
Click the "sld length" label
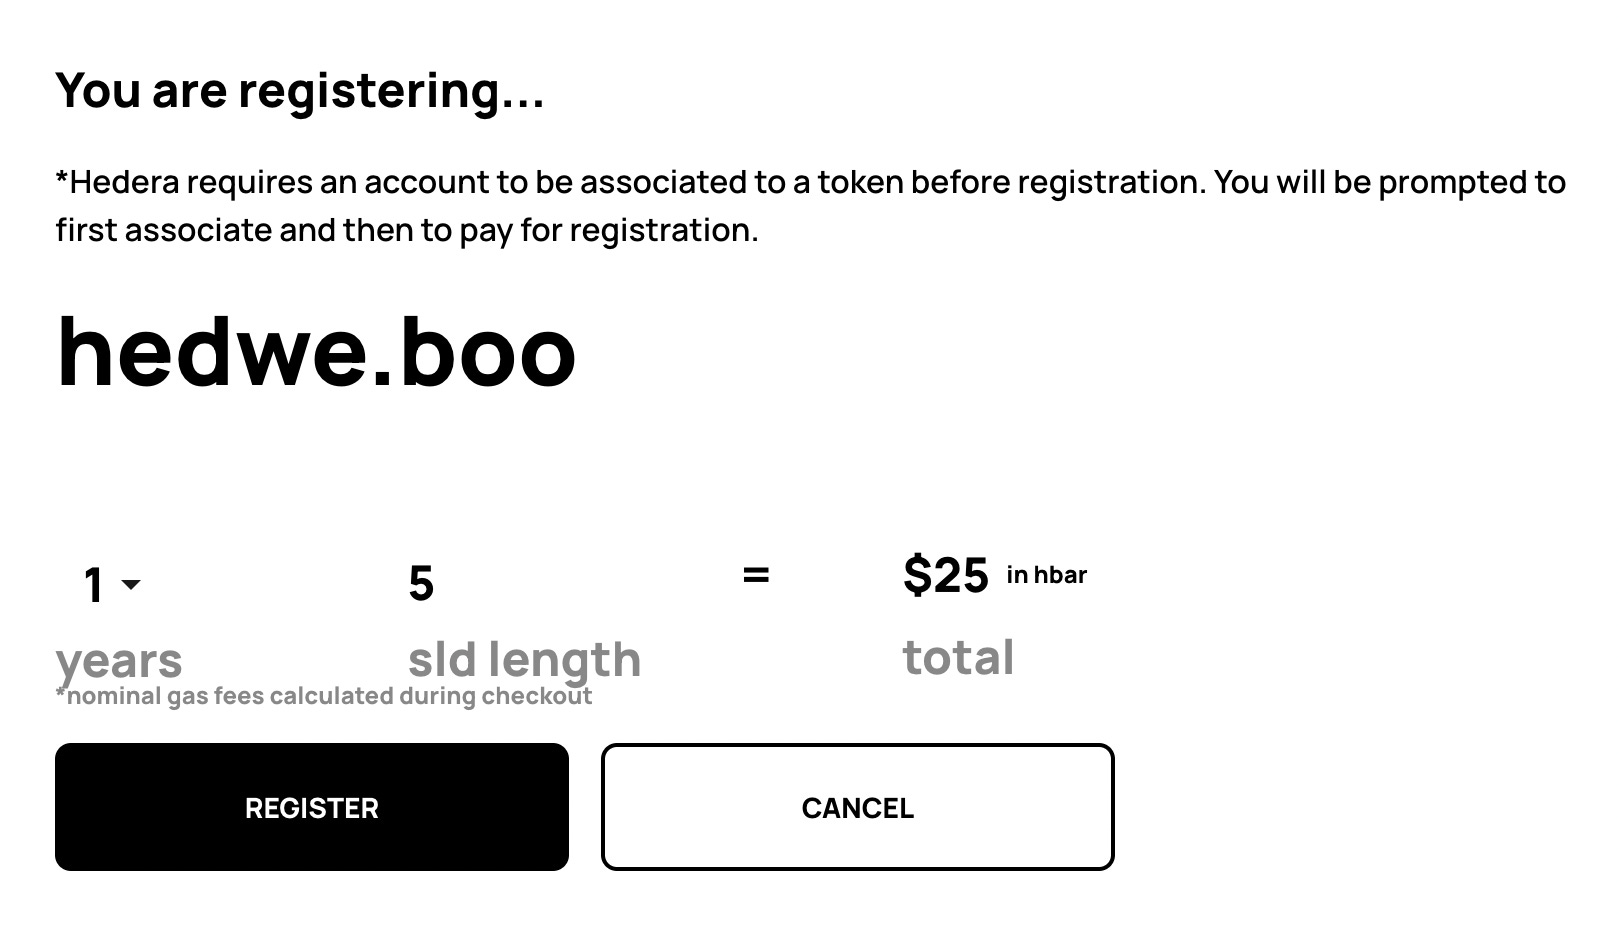coord(524,660)
